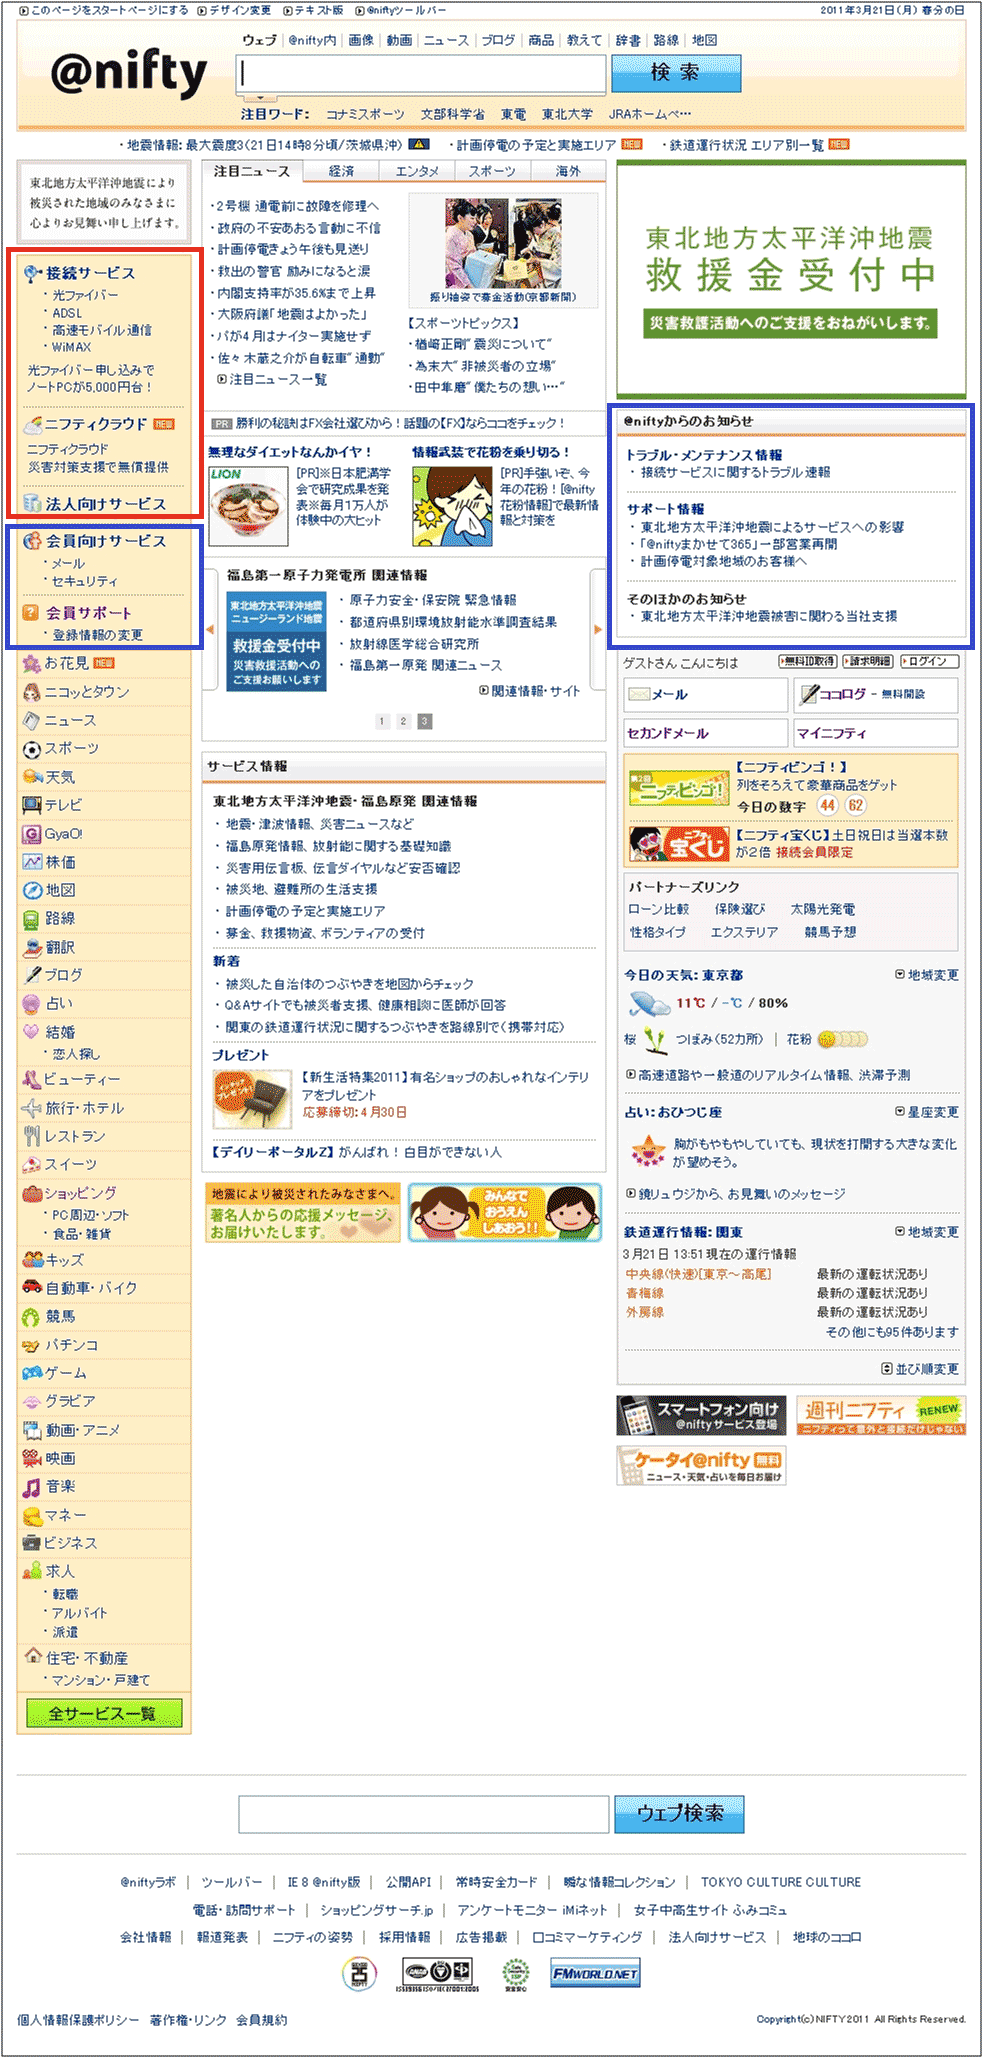The height and width of the screenshot is (2058, 983).
Task: Click the top search input field
Action: click(421, 74)
